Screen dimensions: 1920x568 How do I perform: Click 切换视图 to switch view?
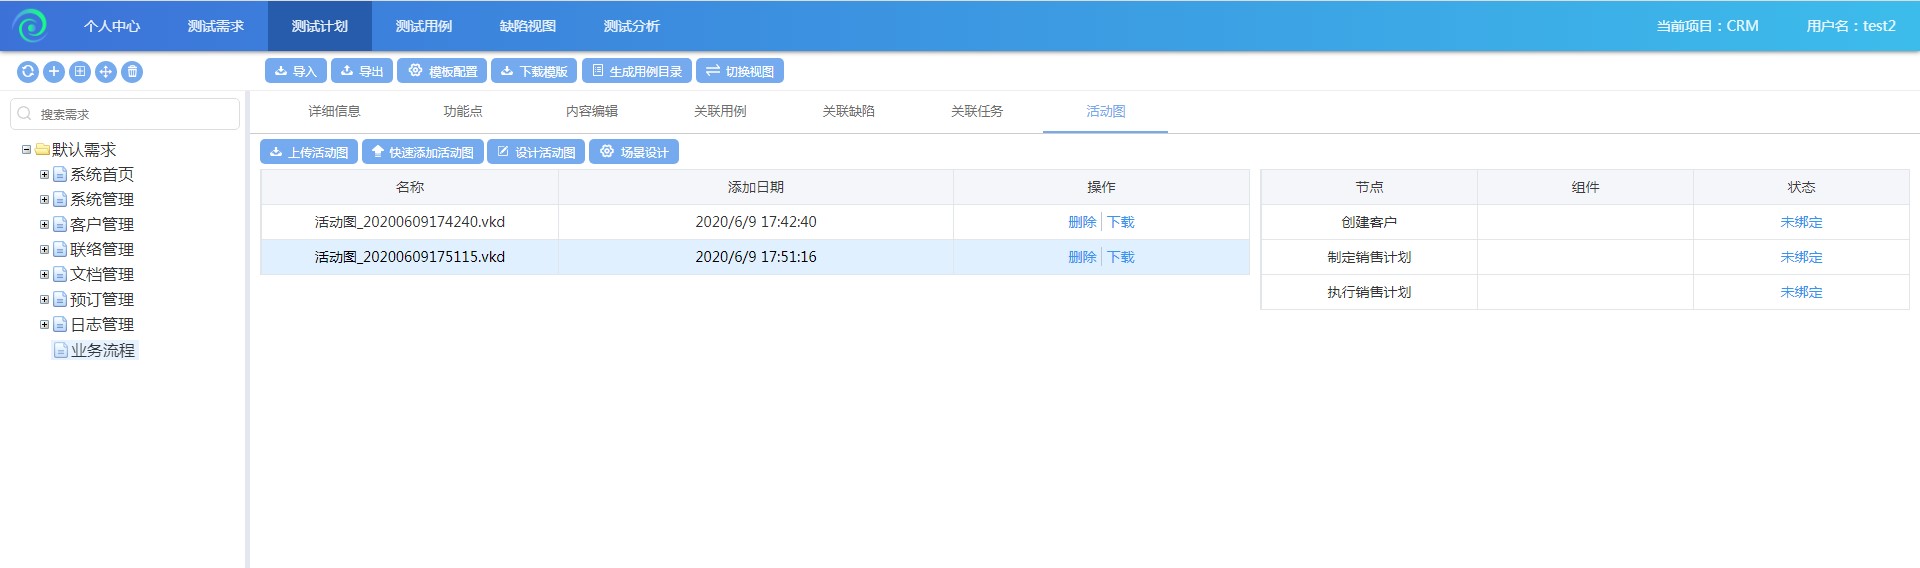click(739, 71)
